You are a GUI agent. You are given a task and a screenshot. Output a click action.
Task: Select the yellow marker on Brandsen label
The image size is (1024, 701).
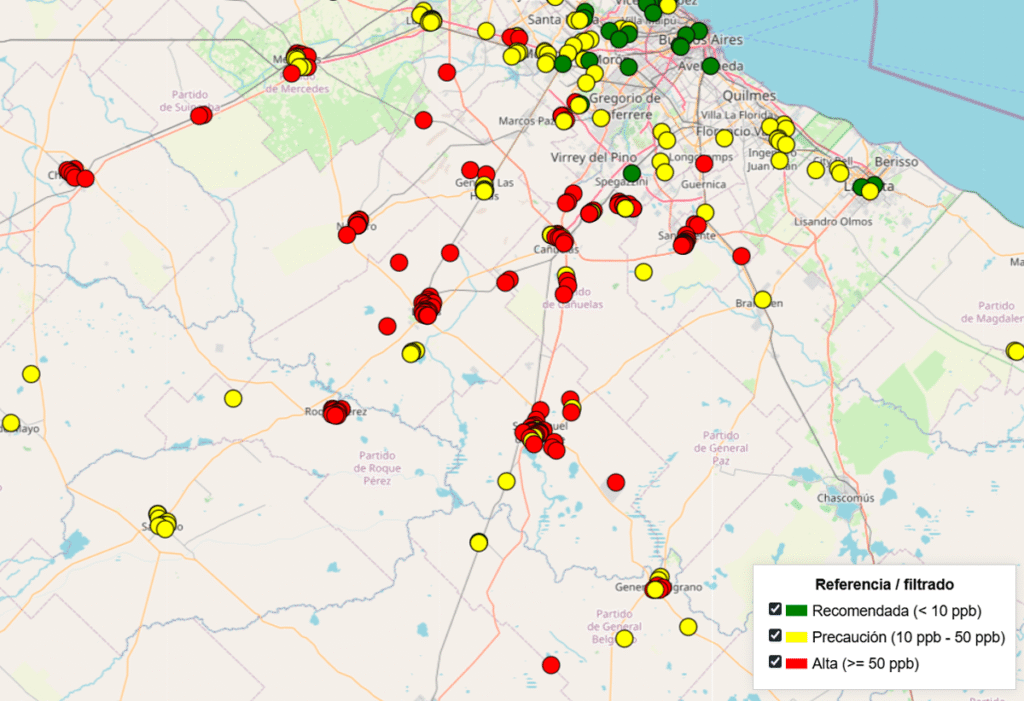(762, 299)
